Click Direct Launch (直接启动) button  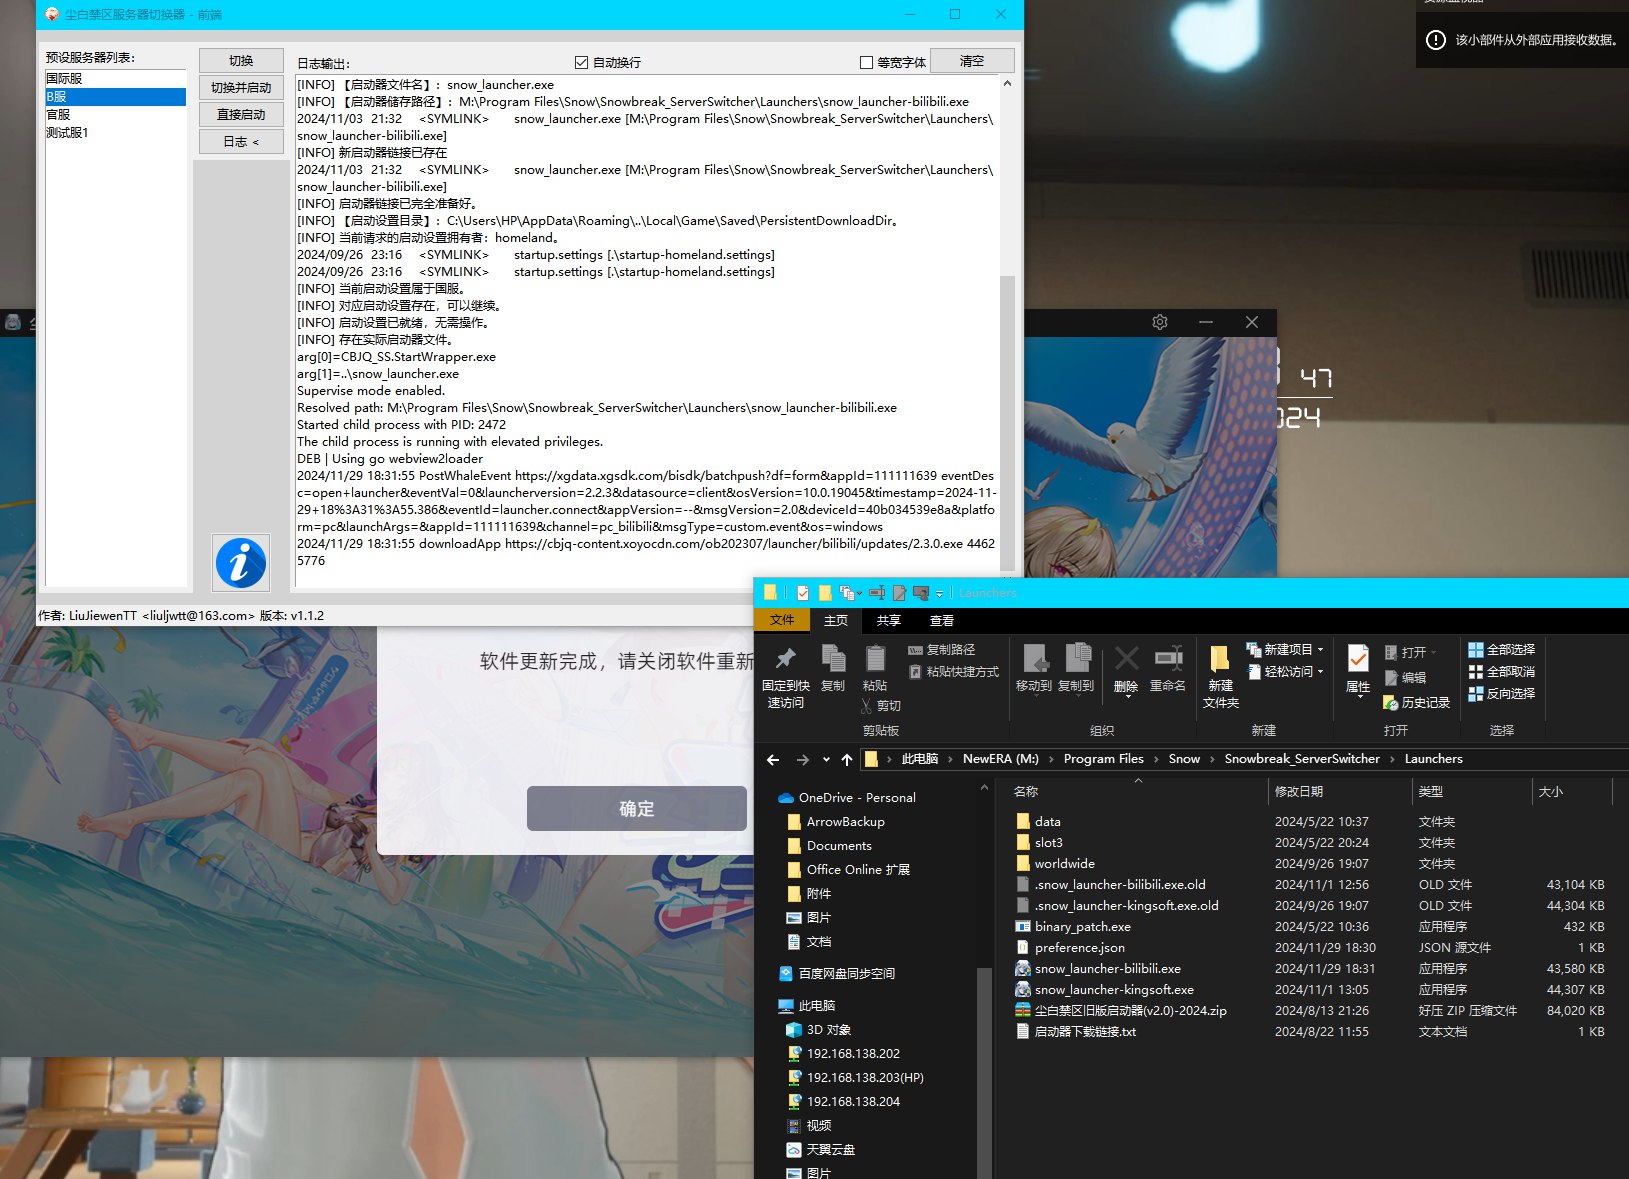pos(241,114)
